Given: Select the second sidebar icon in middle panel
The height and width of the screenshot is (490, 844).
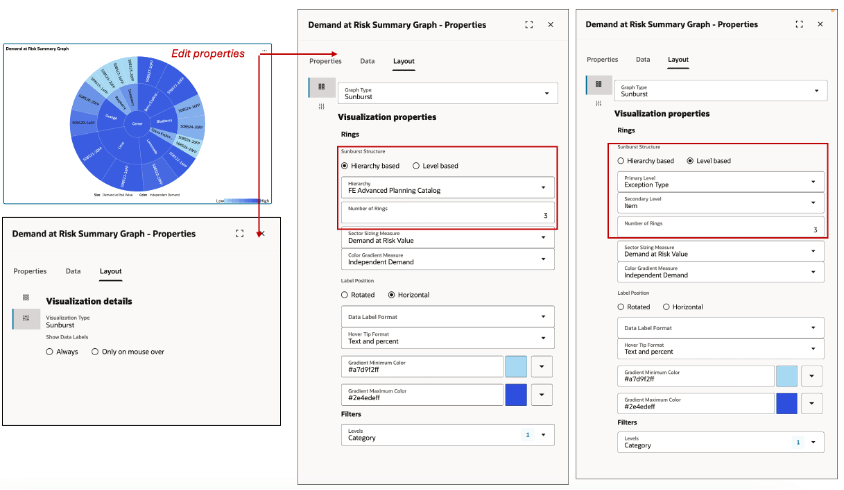Looking at the screenshot, I should [322, 107].
